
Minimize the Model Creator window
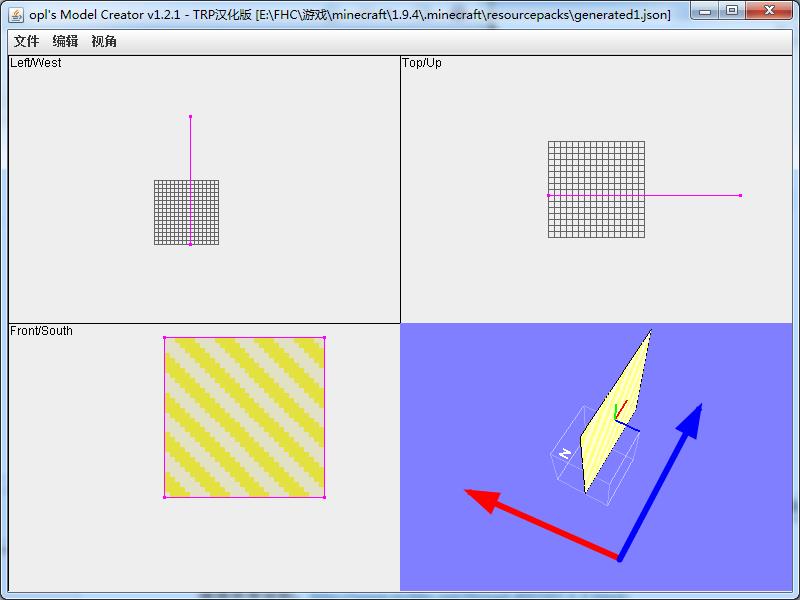706,11
